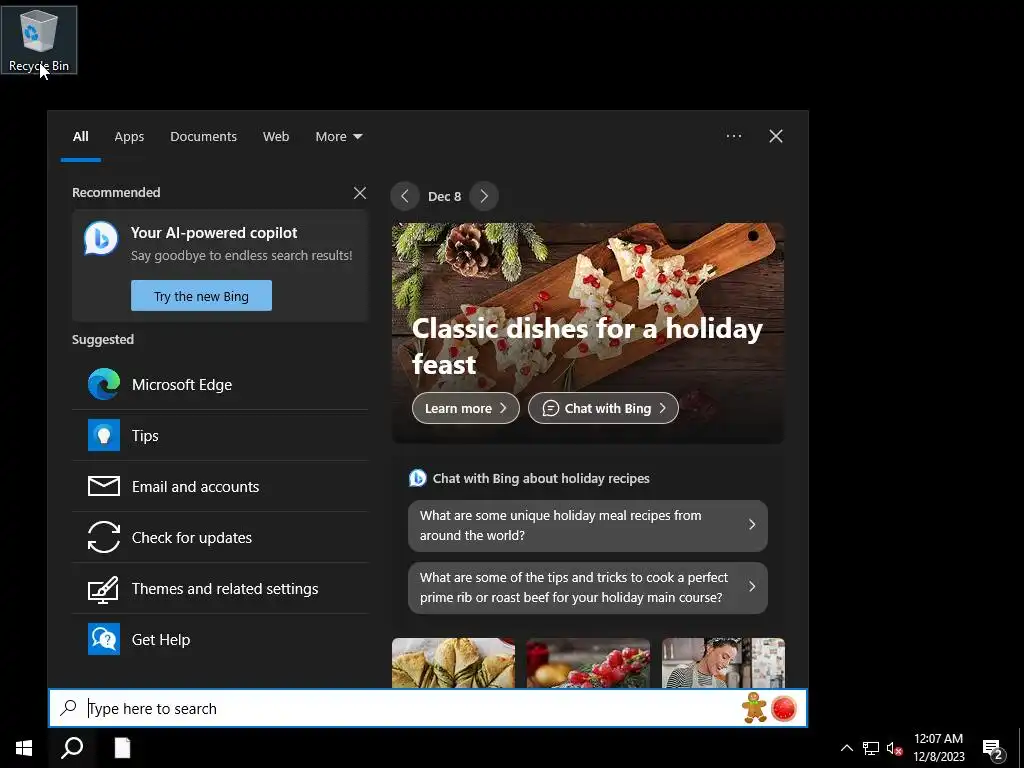Open the Get Help icon

coord(104,639)
